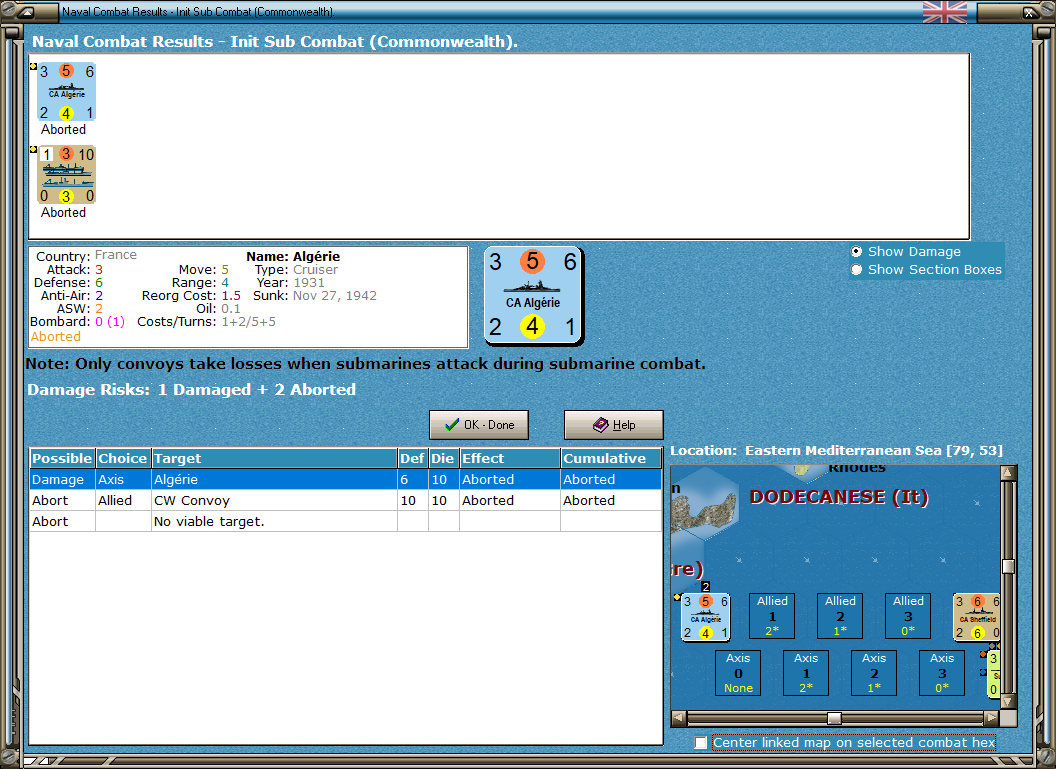
Task: Open the Help button
Action: tap(614, 425)
